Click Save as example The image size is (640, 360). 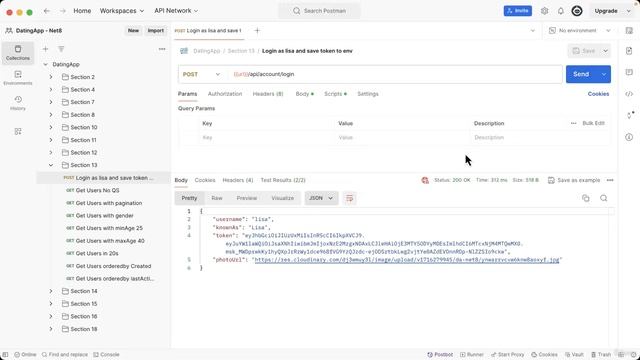click(x=574, y=180)
